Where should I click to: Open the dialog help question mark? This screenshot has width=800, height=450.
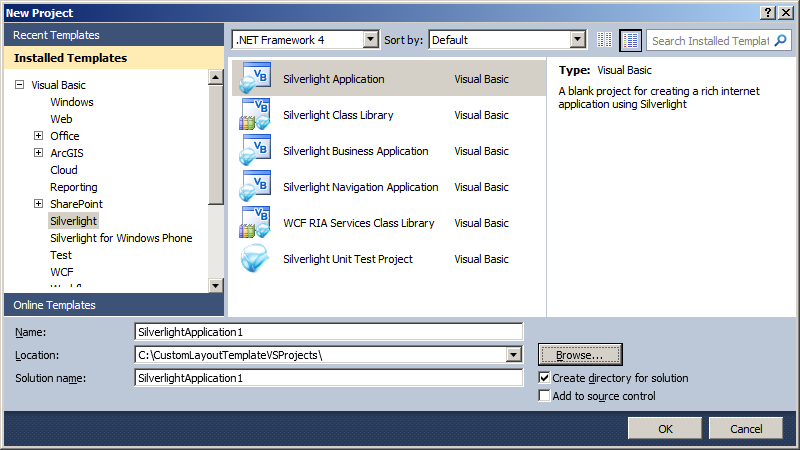(768, 13)
